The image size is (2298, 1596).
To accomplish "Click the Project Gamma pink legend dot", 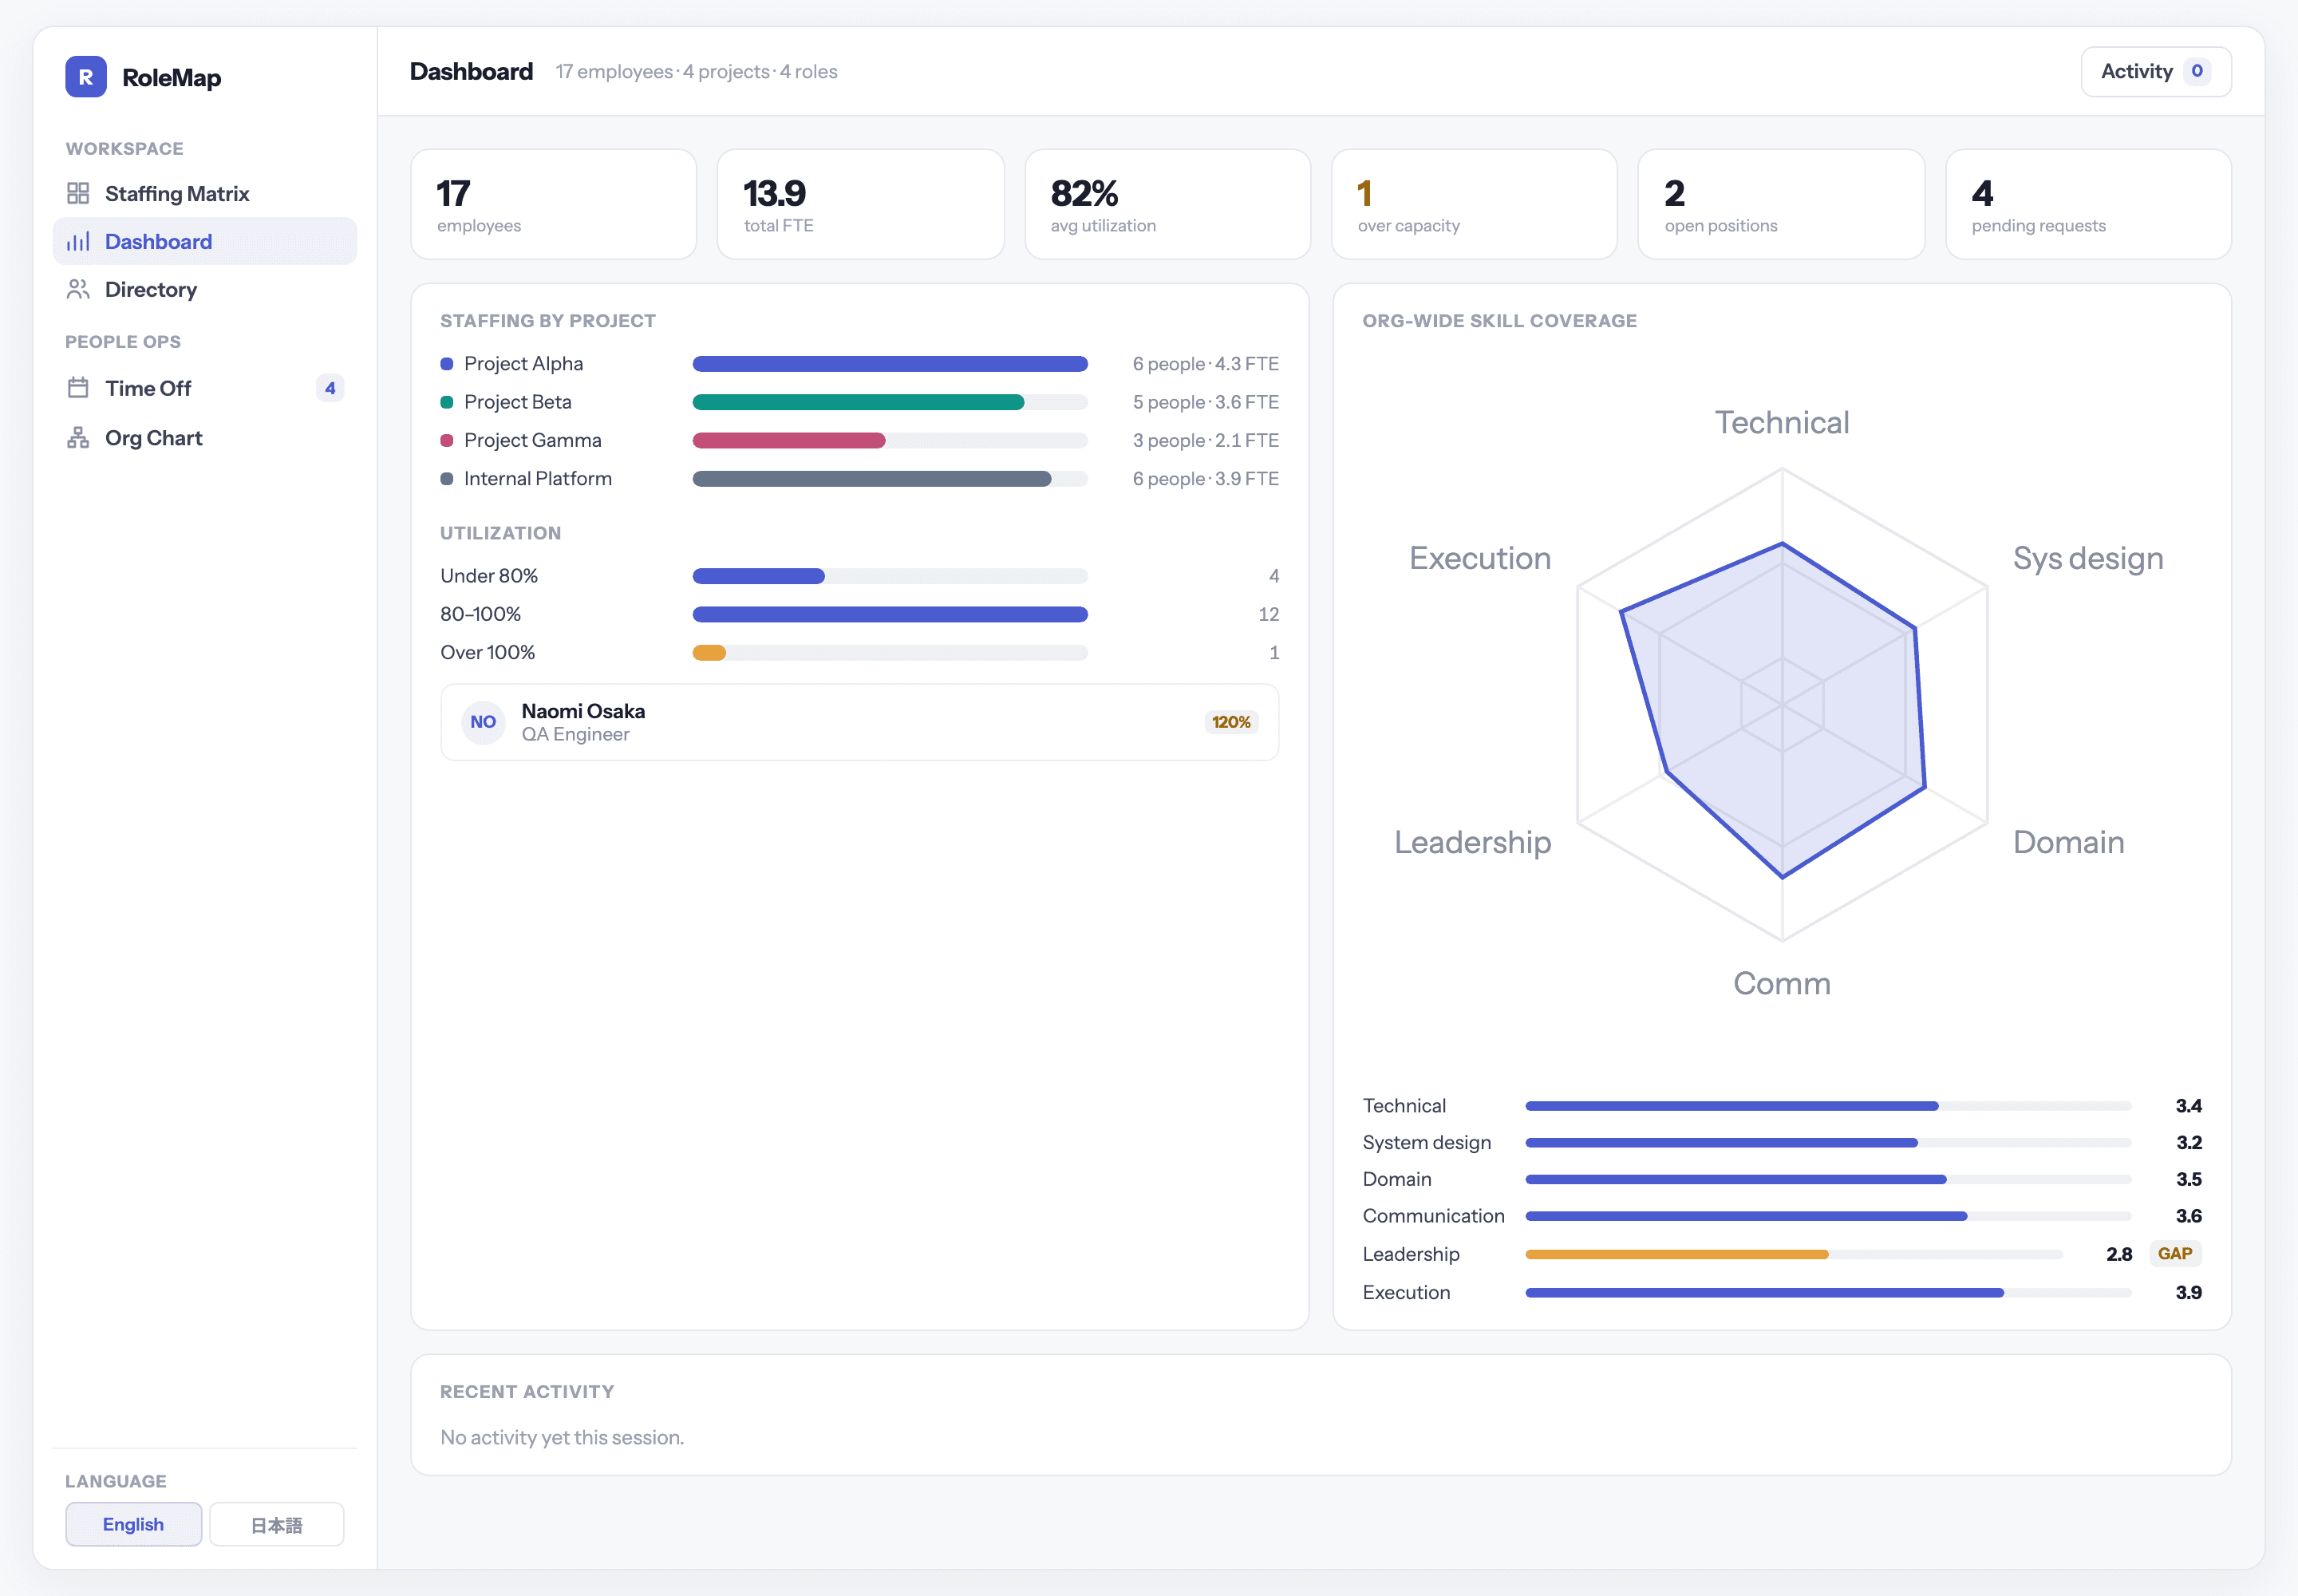I will 447,440.
